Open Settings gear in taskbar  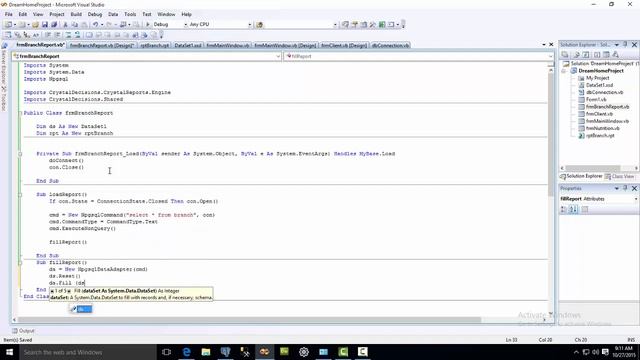(x=304, y=351)
